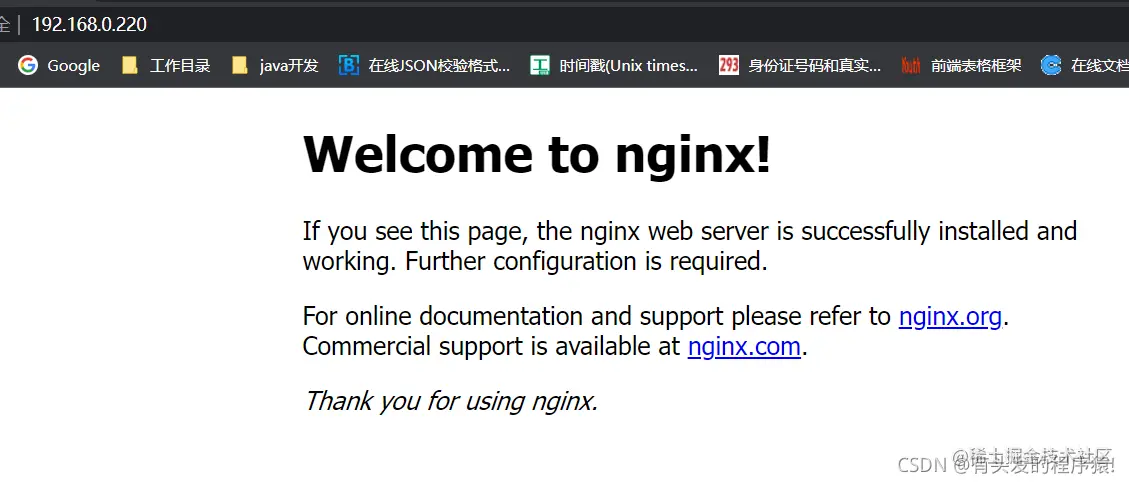The image size is (1129, 483).
Task: Open the 身份证号码和真实 bookmark
Action: coord(800,66)
